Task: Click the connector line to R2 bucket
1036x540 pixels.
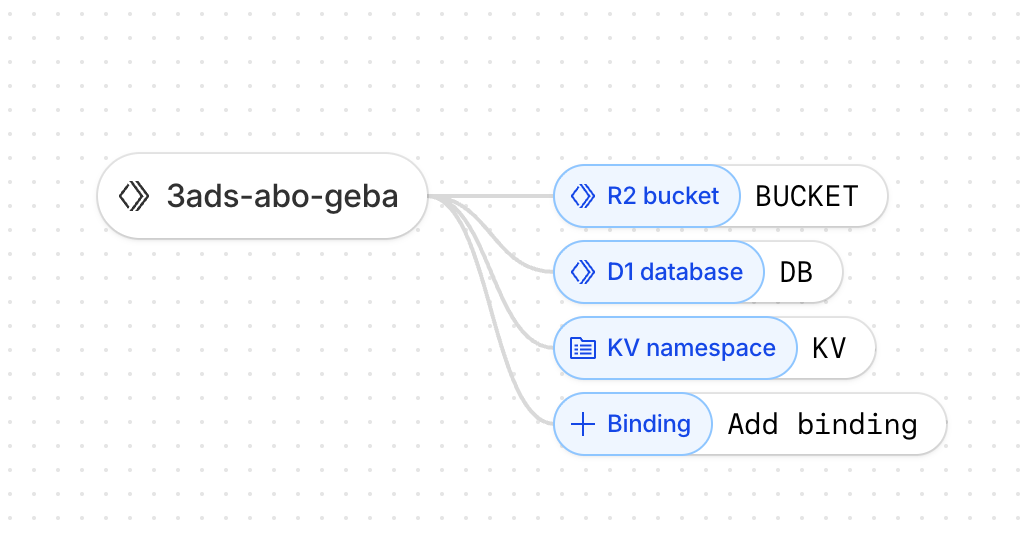Action: (500, 196)
